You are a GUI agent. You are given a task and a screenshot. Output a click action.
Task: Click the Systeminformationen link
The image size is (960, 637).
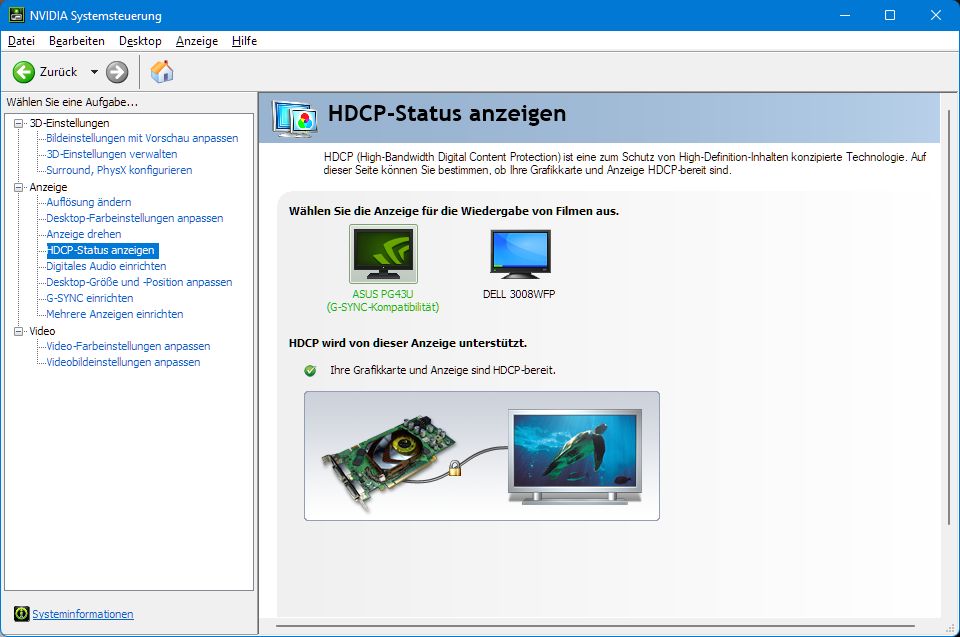pos(83,614)
